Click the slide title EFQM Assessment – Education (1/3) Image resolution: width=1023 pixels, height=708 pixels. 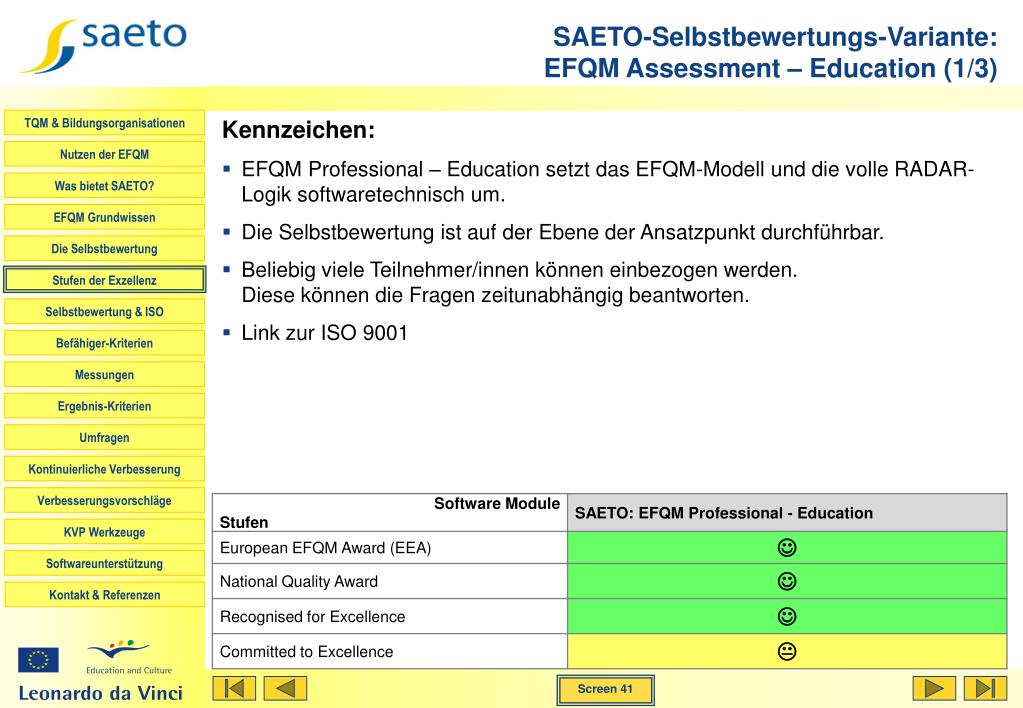click(771, 69)
